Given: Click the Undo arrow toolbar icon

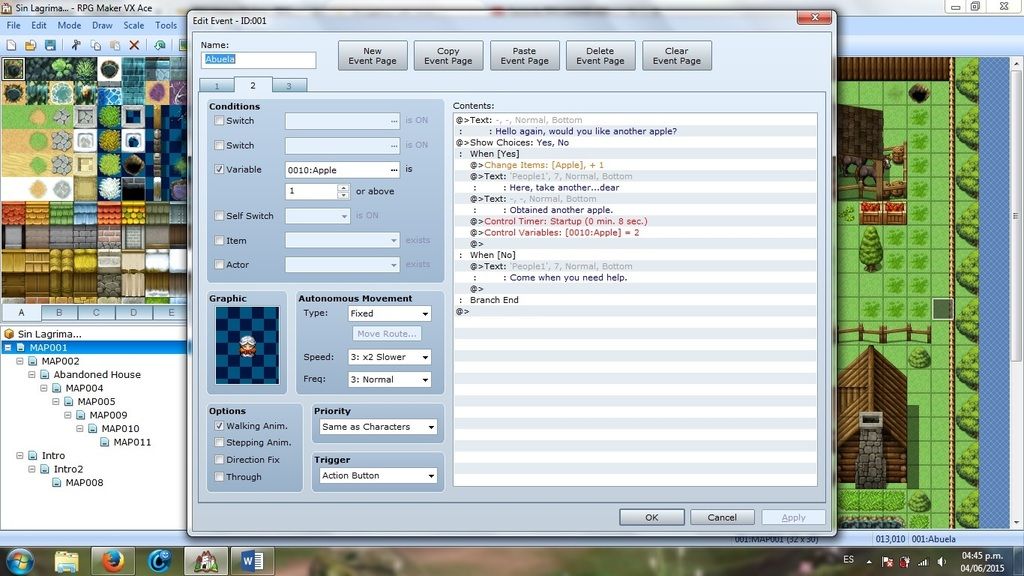Looking at the screenshot, I should 160,45.
